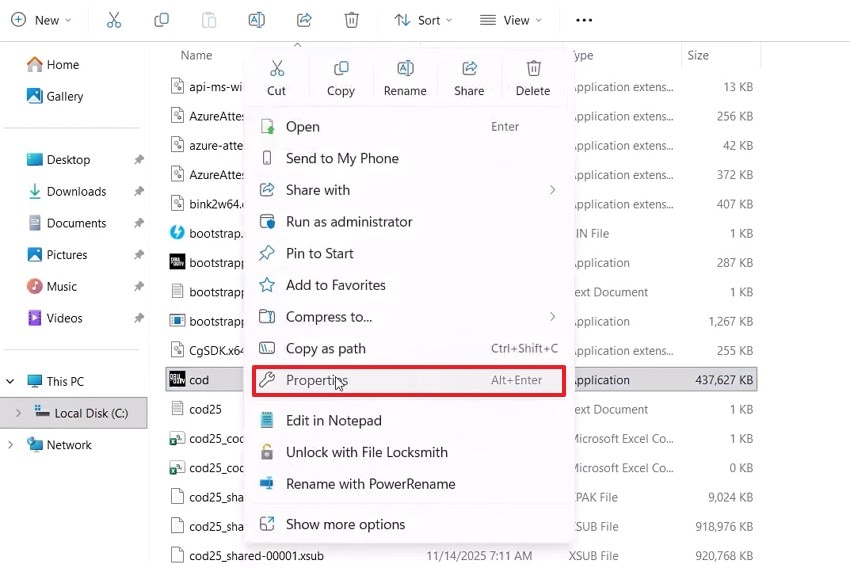Choose Copy in the context menu header
850x568 pixels.
pyautogui.click(x=340, y=79)
